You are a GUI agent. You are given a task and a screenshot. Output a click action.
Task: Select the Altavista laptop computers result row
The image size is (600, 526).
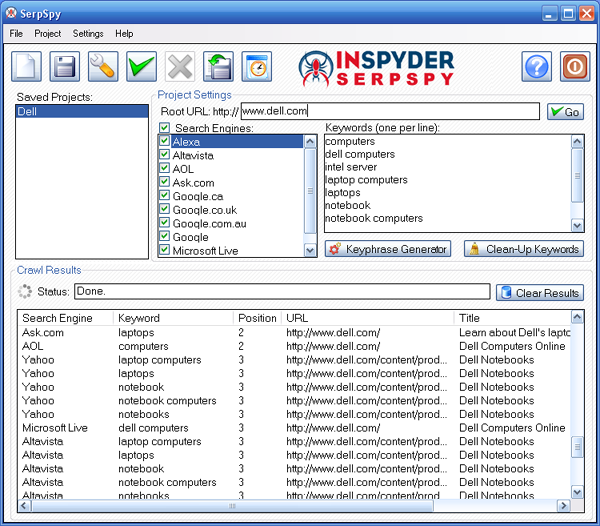(x=294, y=441)
